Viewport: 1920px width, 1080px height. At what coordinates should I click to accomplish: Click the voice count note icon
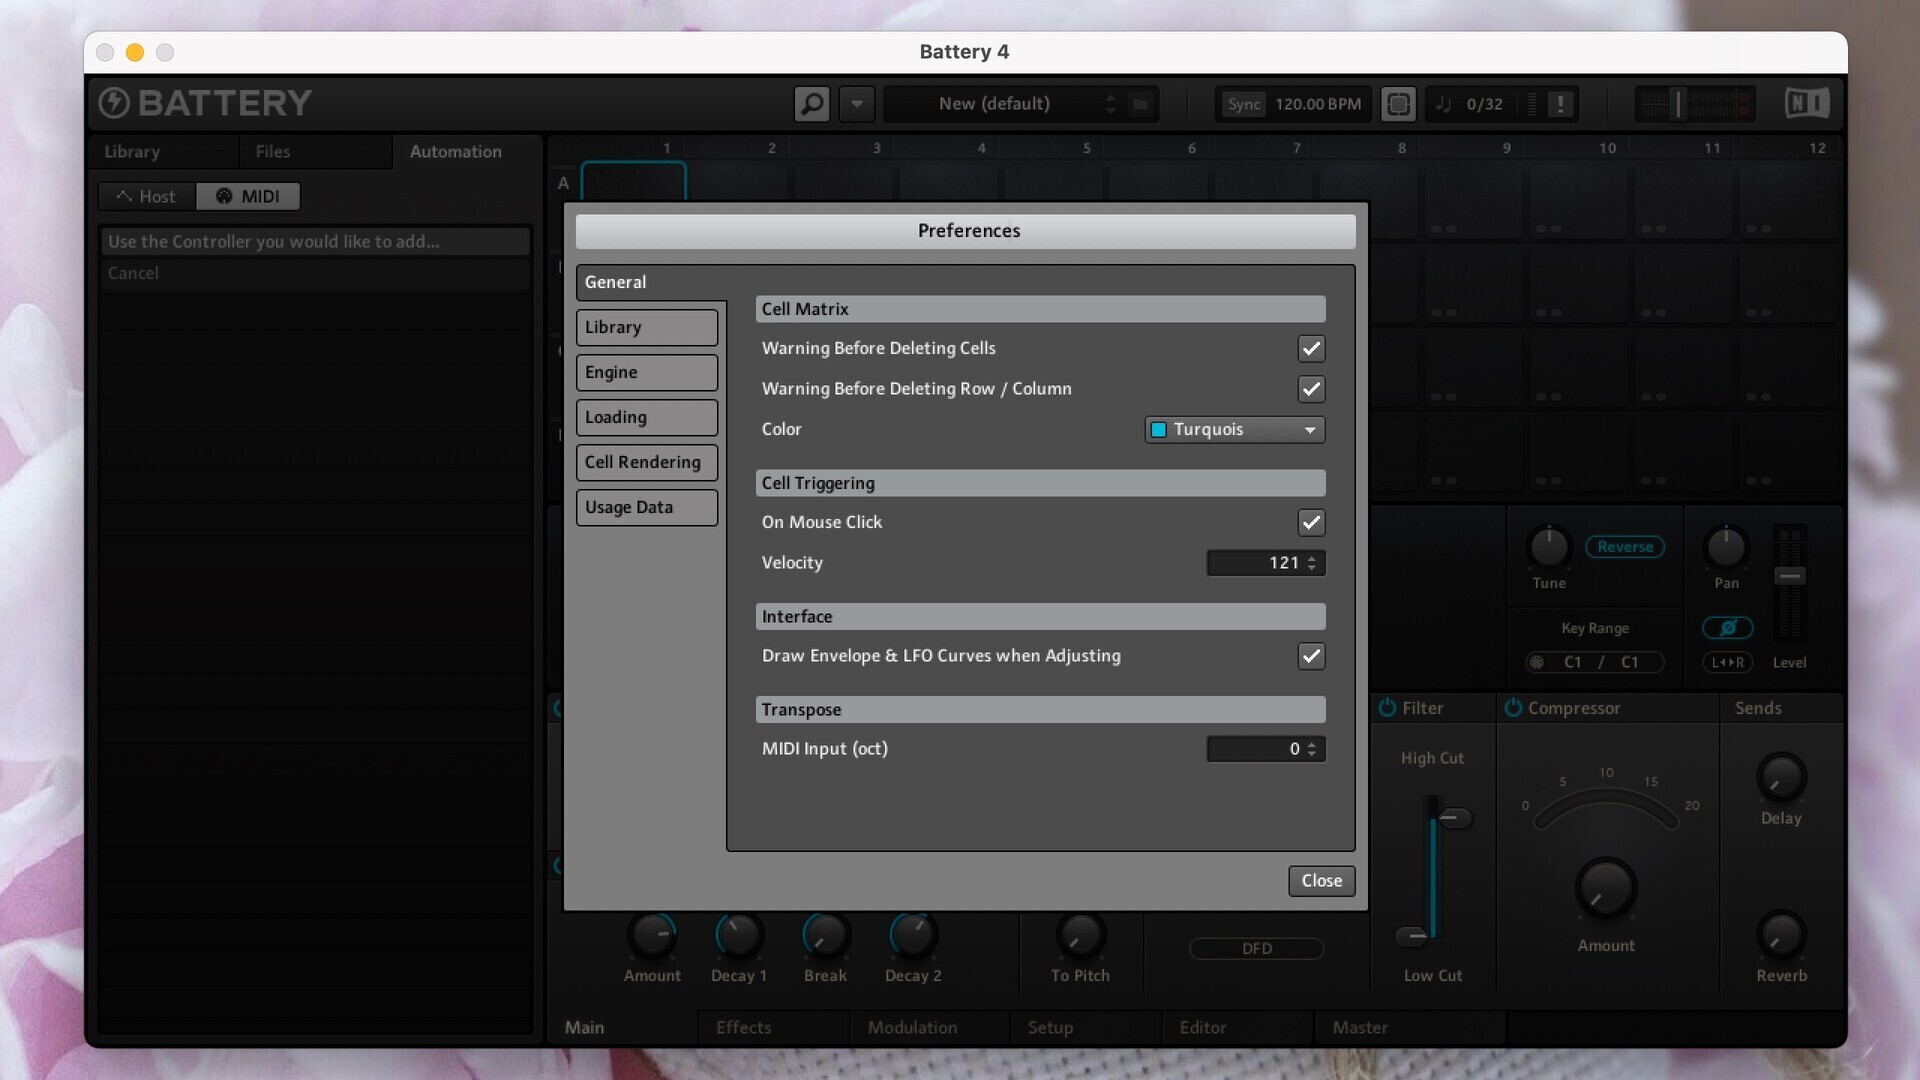coord(1443,104)
